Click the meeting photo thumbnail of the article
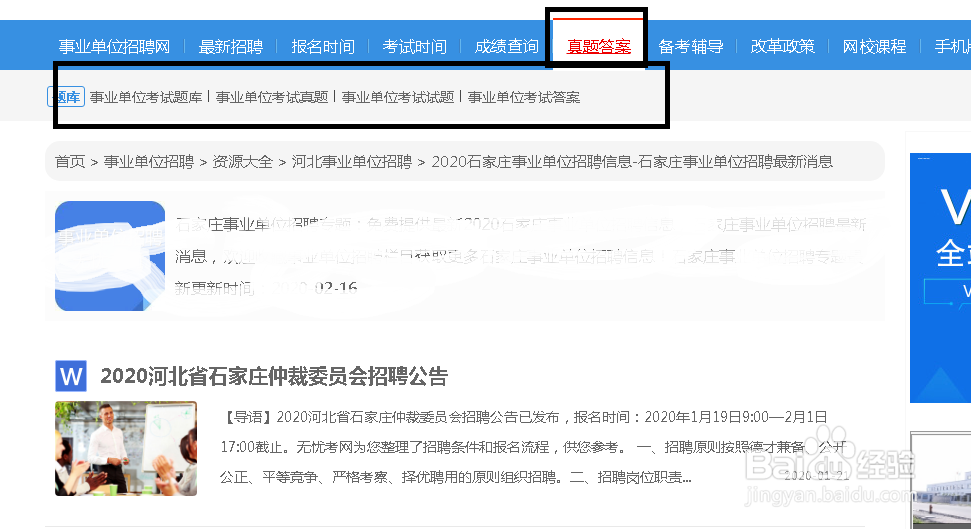 click(x=126, y=448)
